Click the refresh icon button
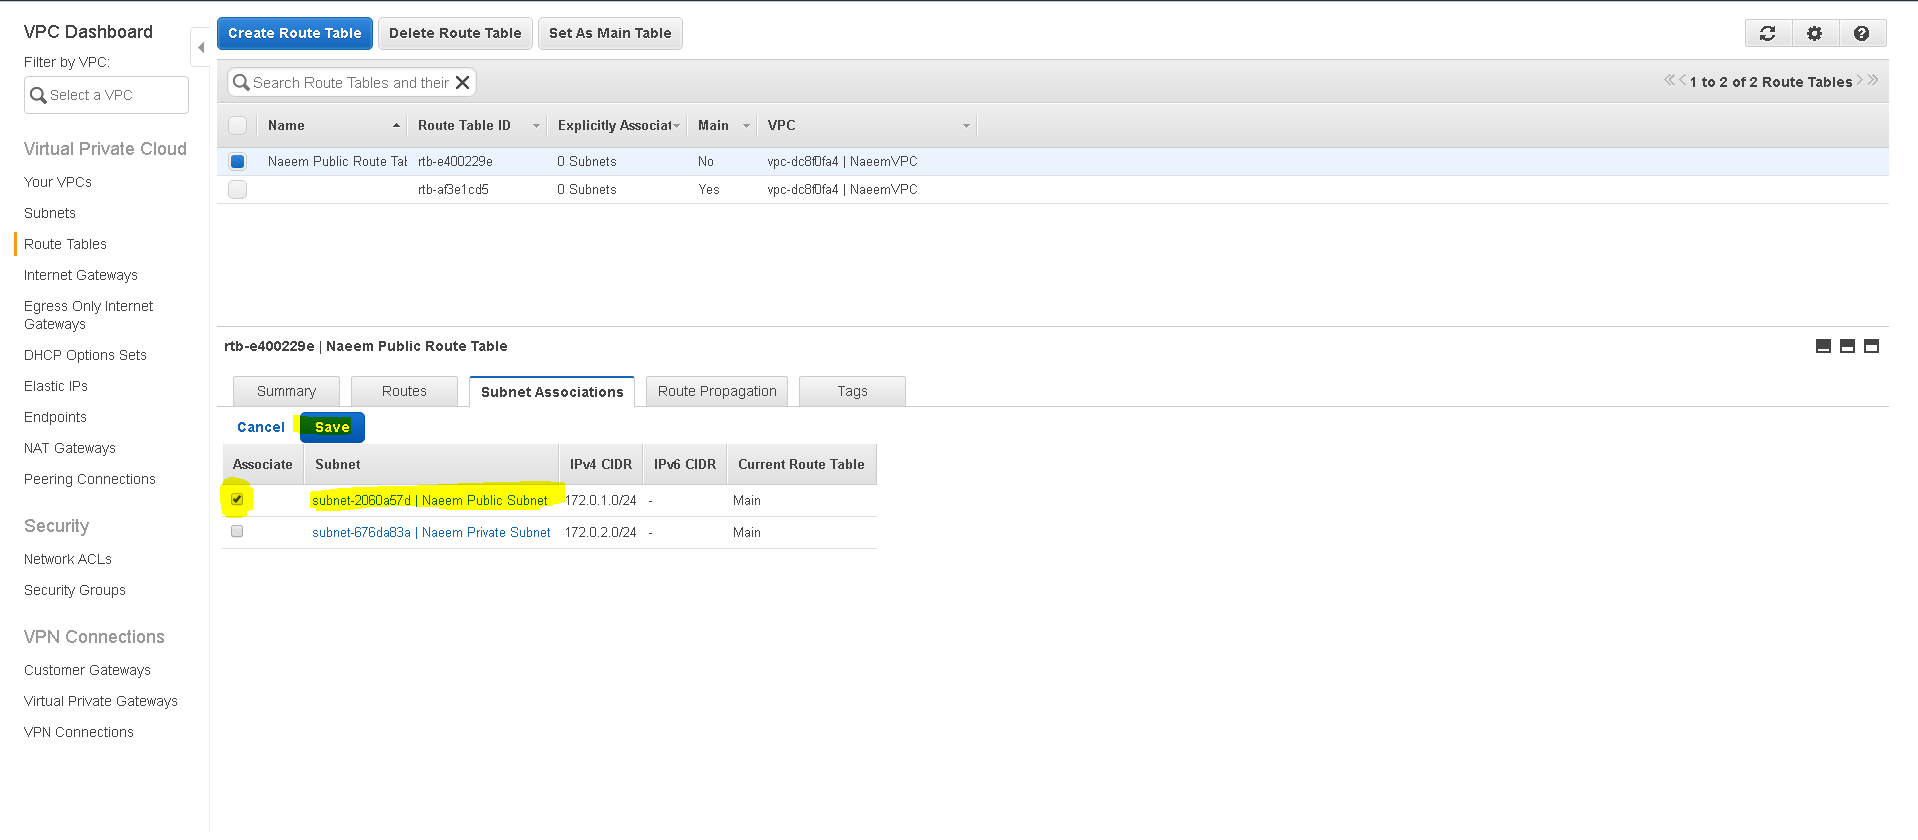 point(1768,33)
